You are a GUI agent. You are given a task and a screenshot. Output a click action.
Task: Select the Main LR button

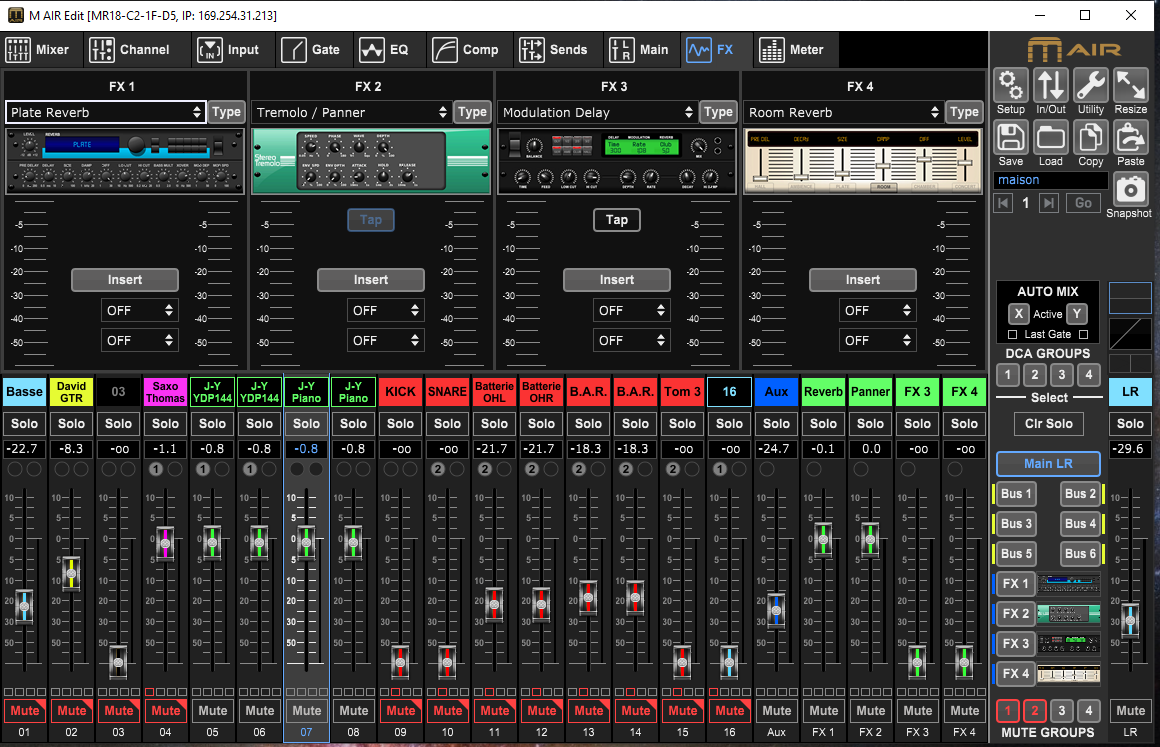point(1048,464)
